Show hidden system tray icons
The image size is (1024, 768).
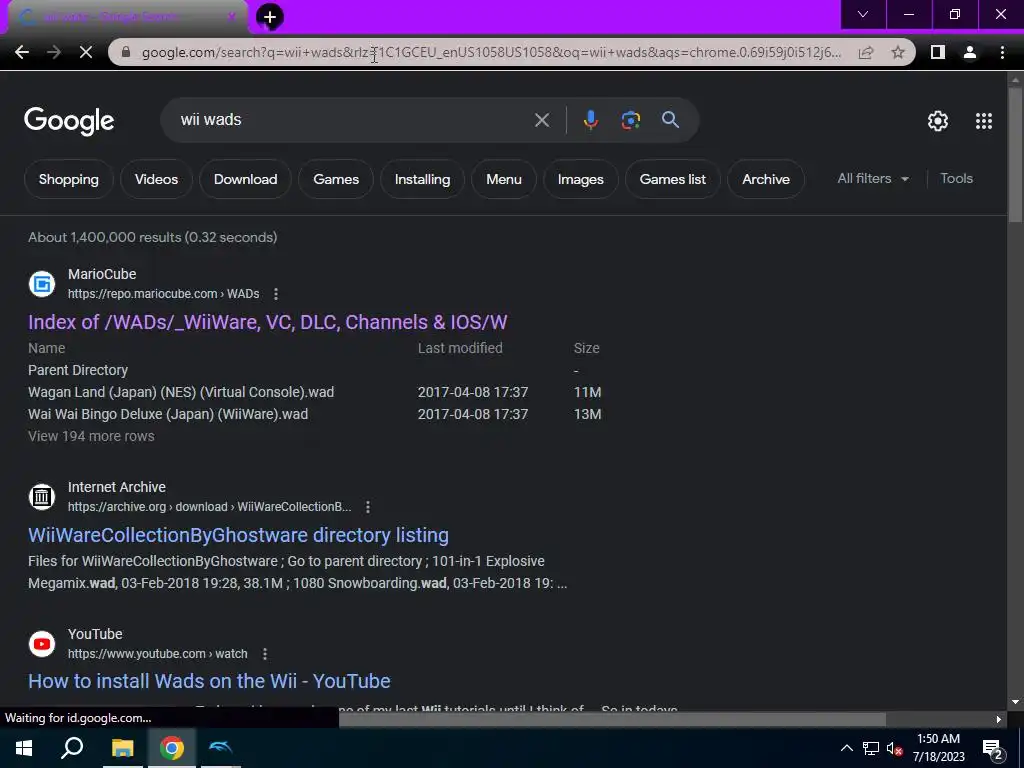(x=846, y=748)
